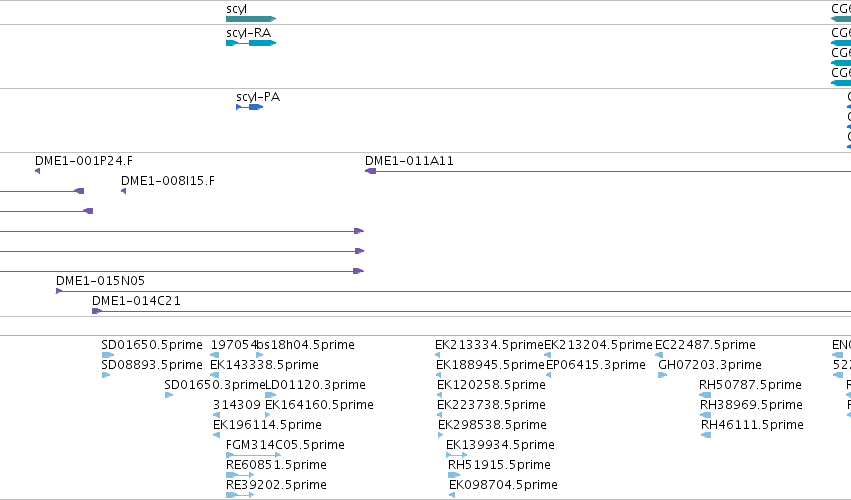
Task: Click the GH07203.3prime label
Action: tap(710, 365)
